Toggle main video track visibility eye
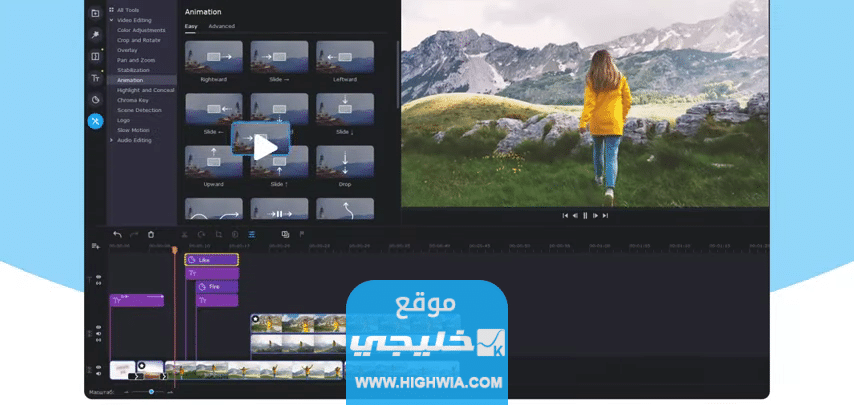The height and width of the screenshot is (405, 854). pos(99,368)
